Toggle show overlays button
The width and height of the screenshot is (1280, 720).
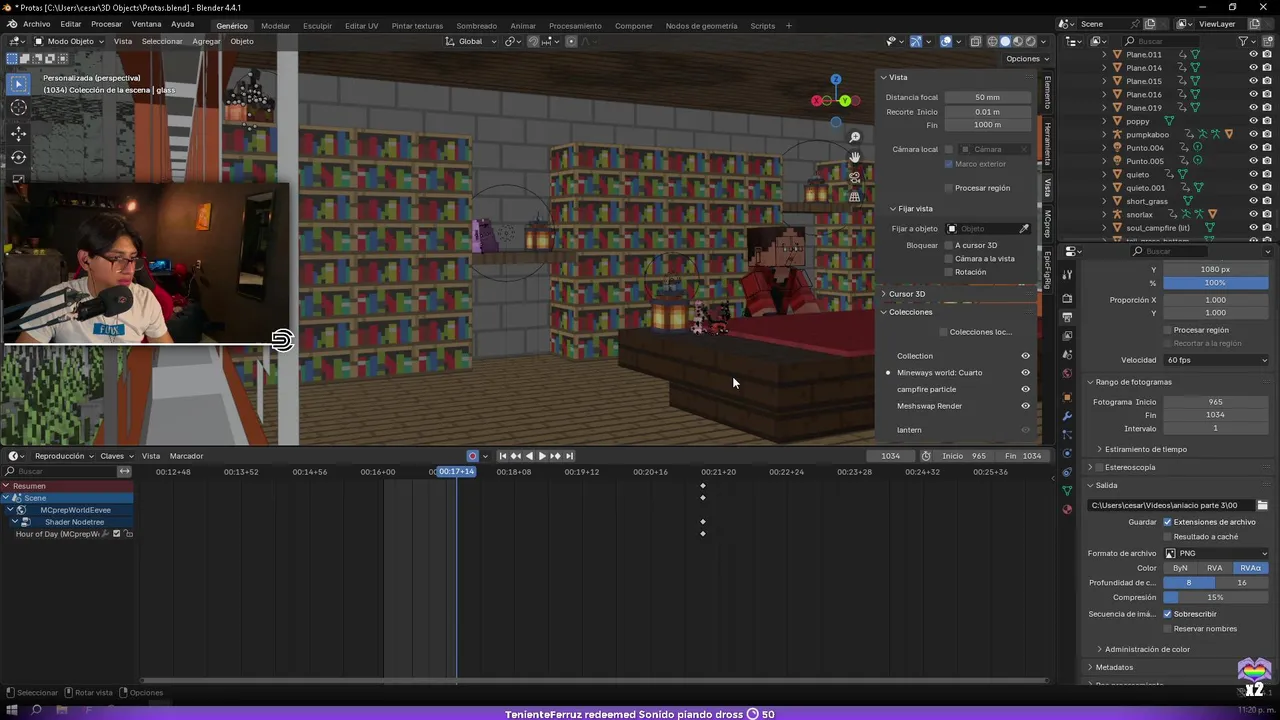946,41
